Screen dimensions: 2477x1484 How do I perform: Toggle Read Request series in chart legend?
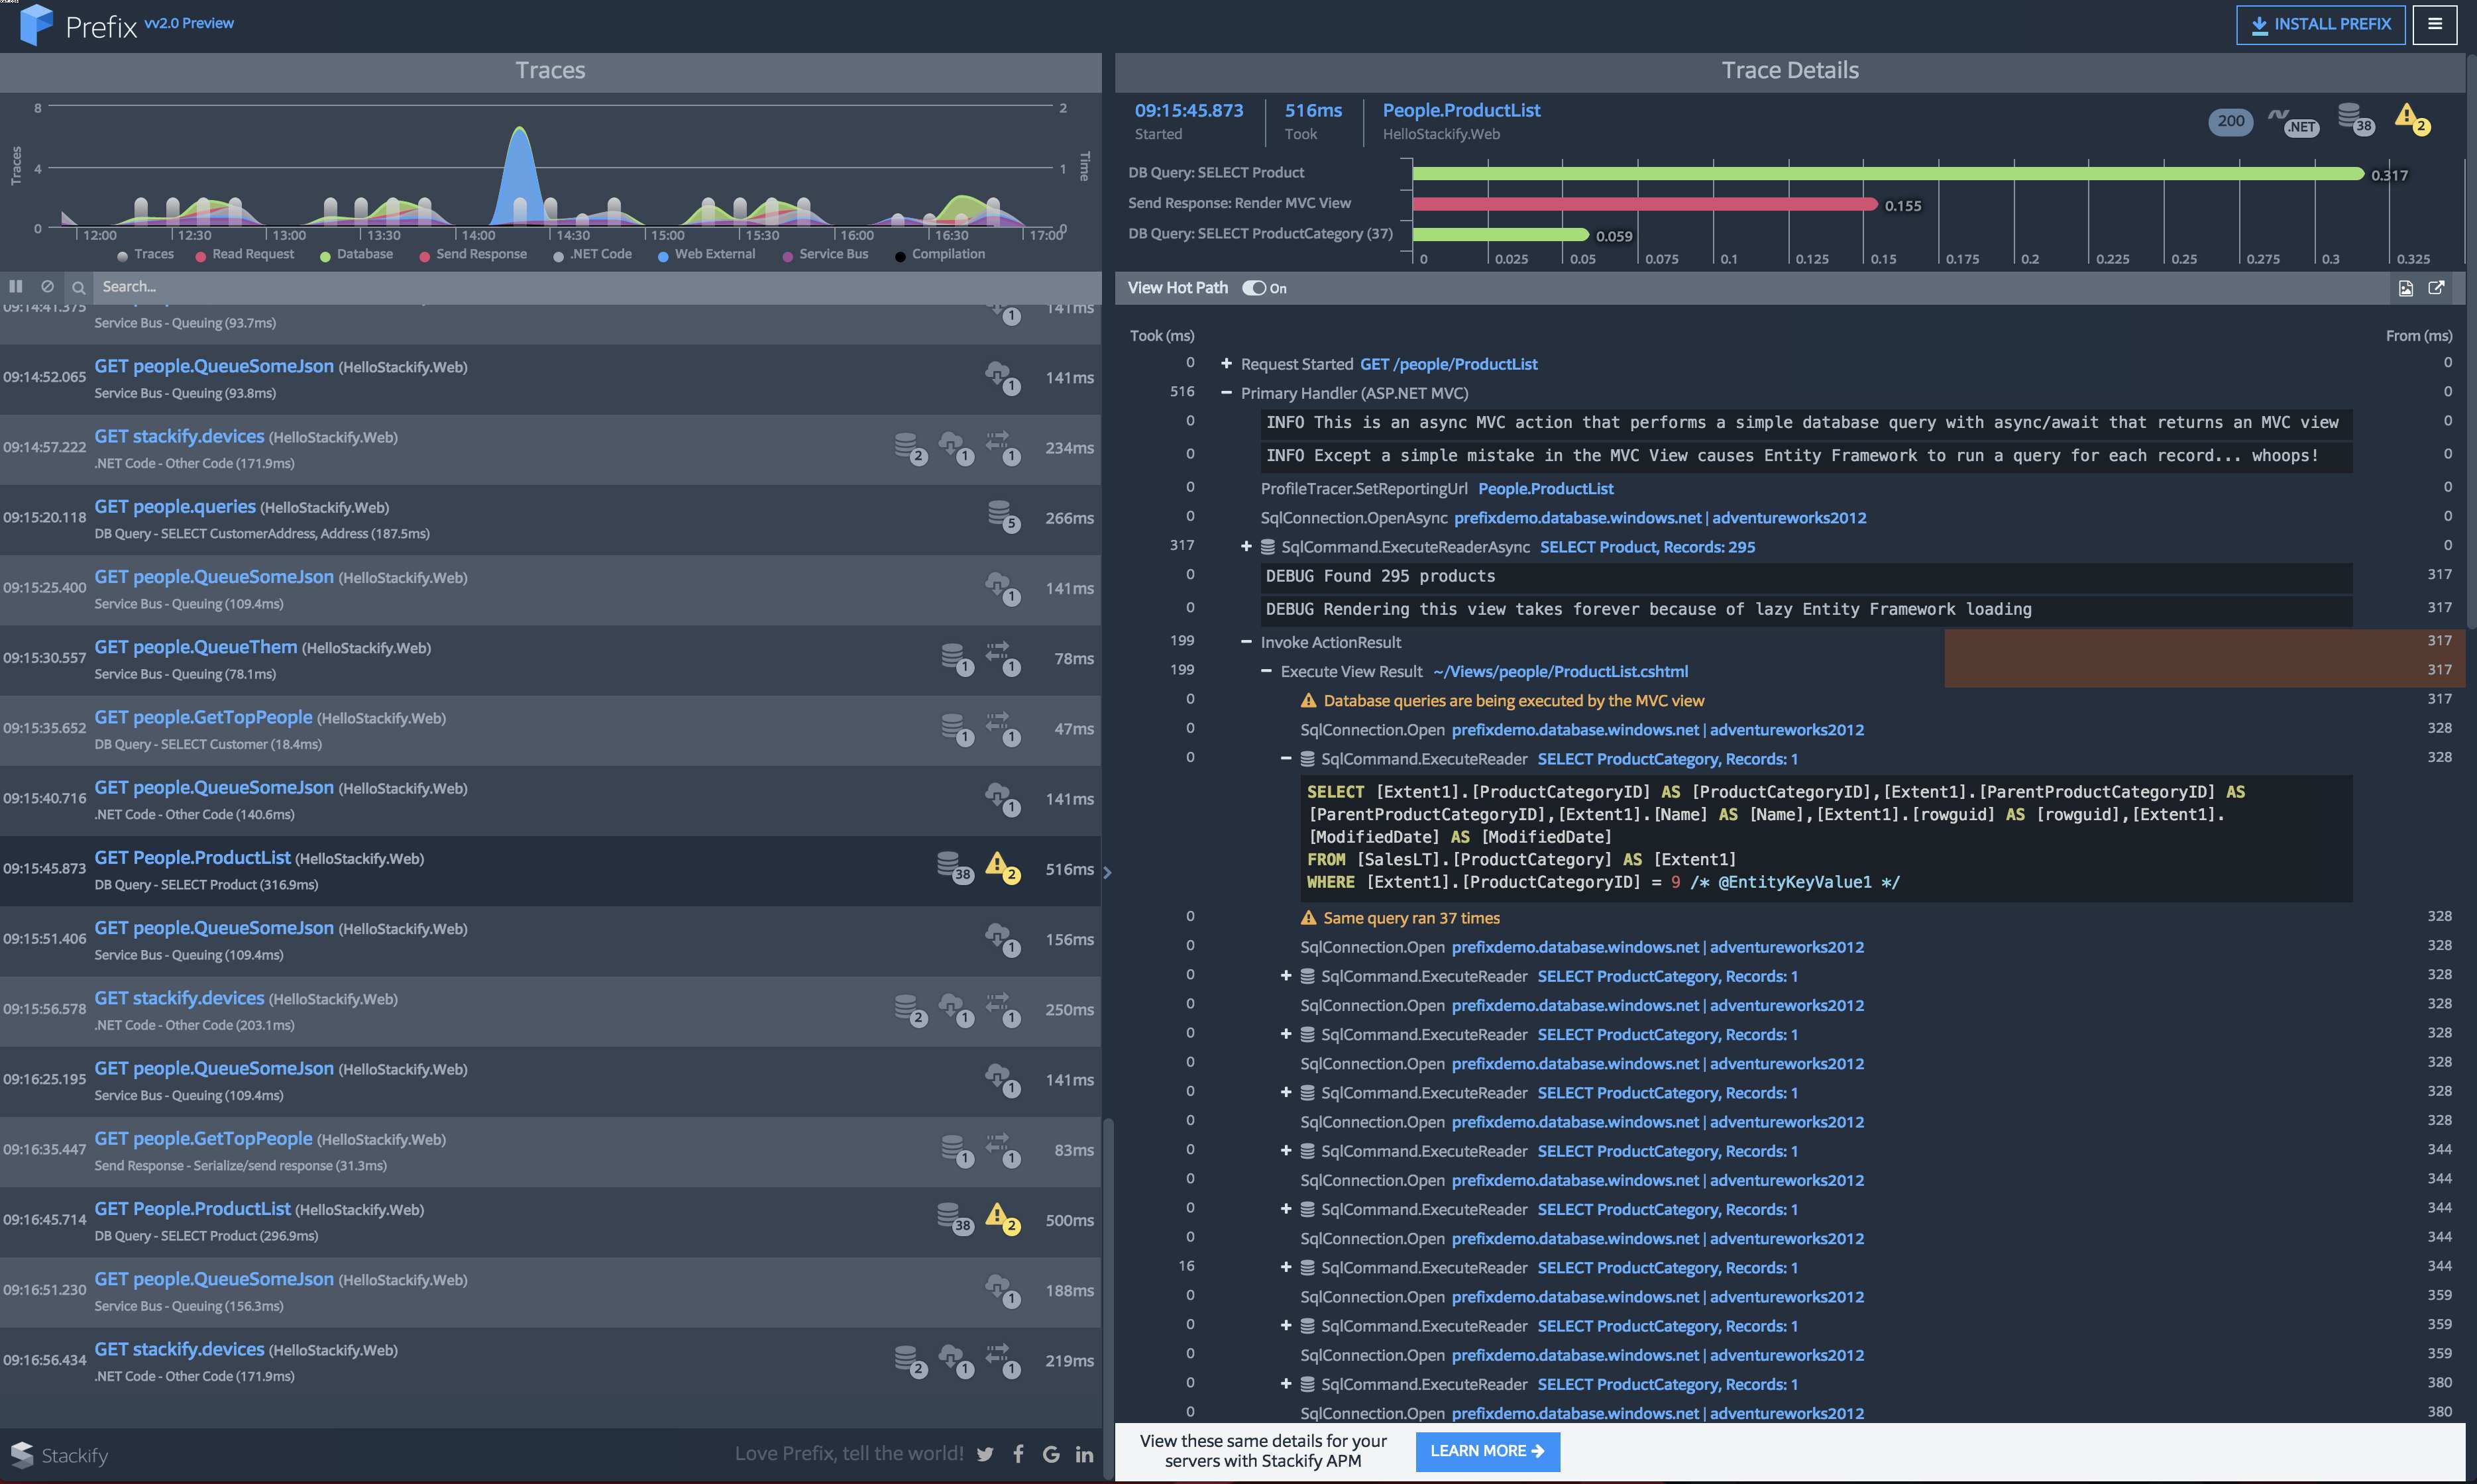point(245,254)
